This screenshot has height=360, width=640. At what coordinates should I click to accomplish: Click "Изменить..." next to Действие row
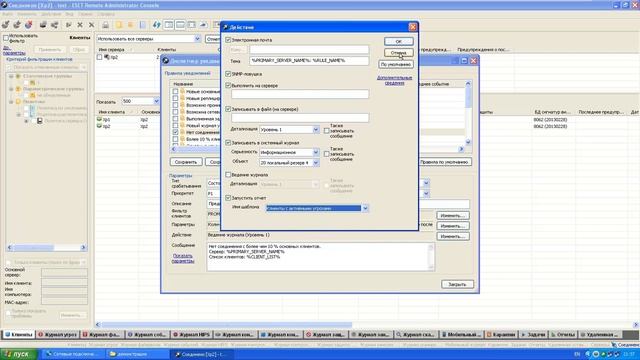[453, 236]
